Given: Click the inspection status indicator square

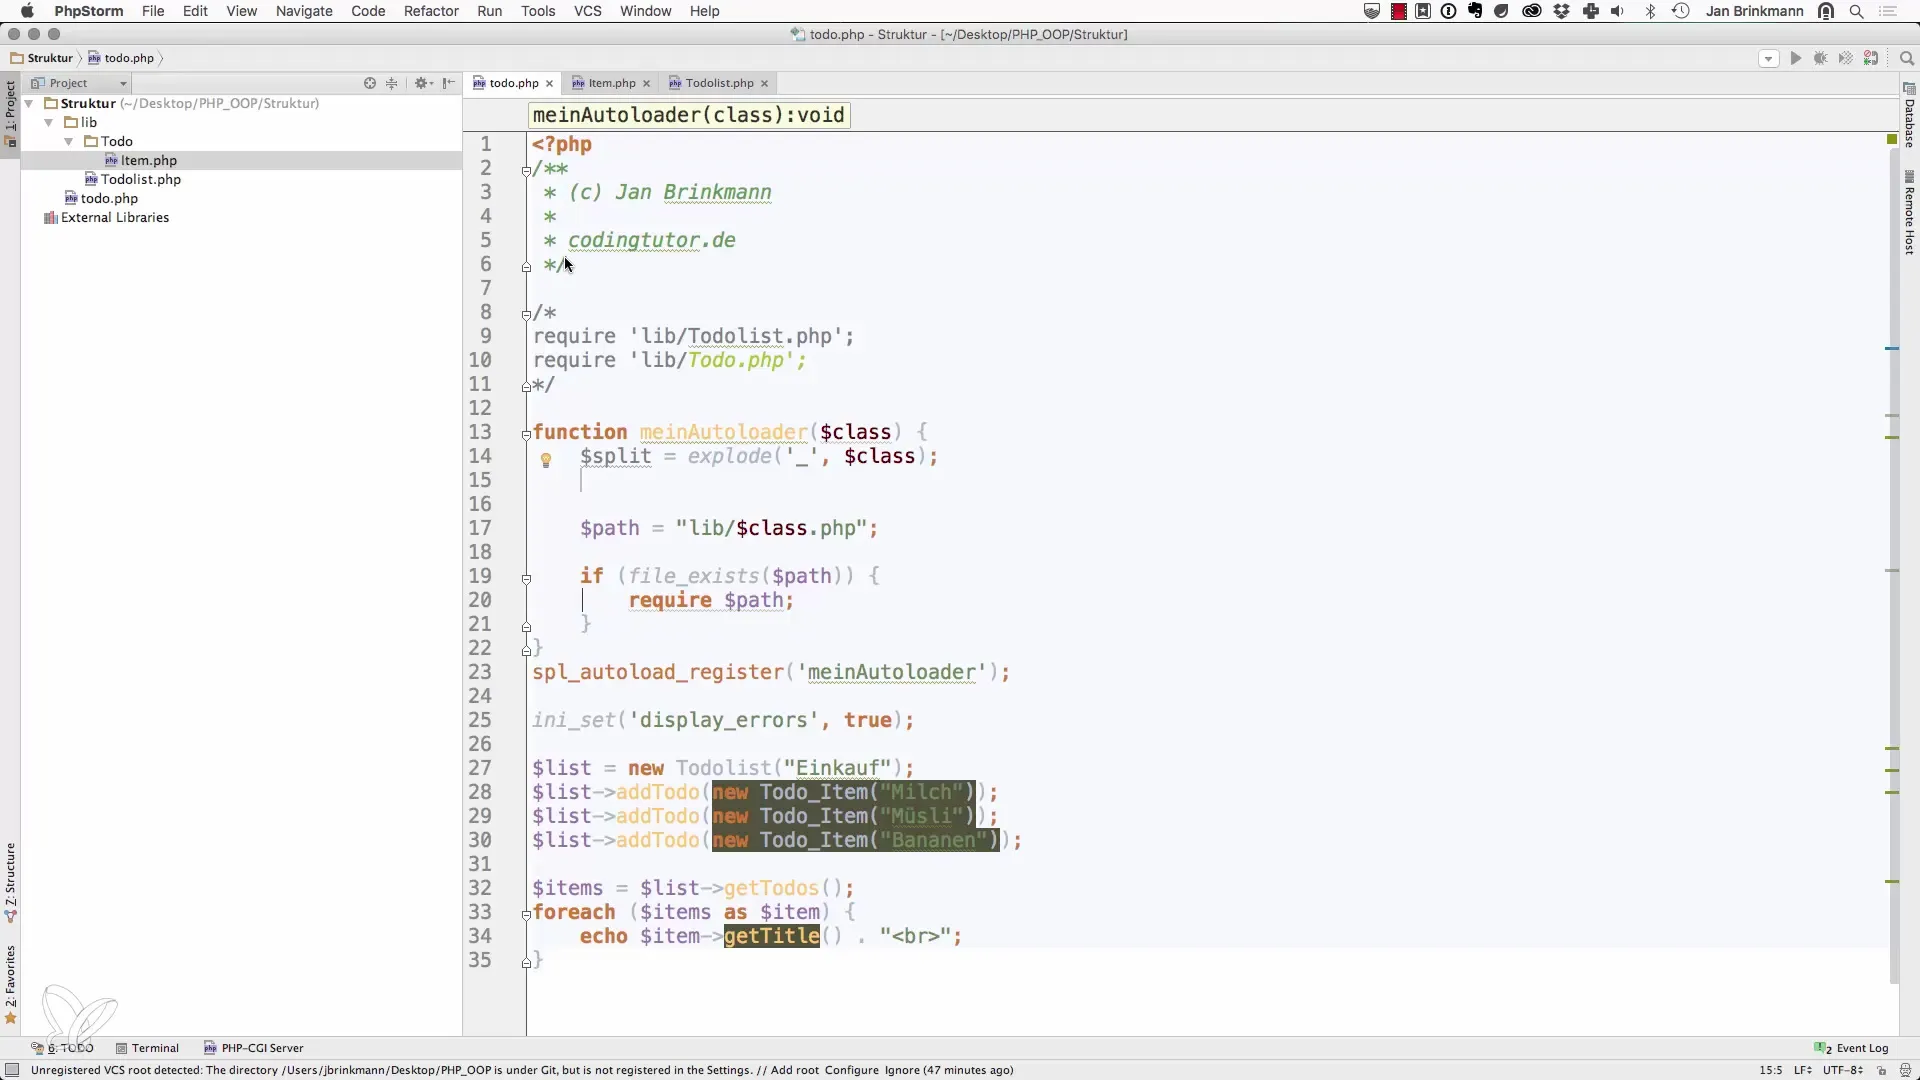Looking at the screenshot, I should [x=1892, y=139].
